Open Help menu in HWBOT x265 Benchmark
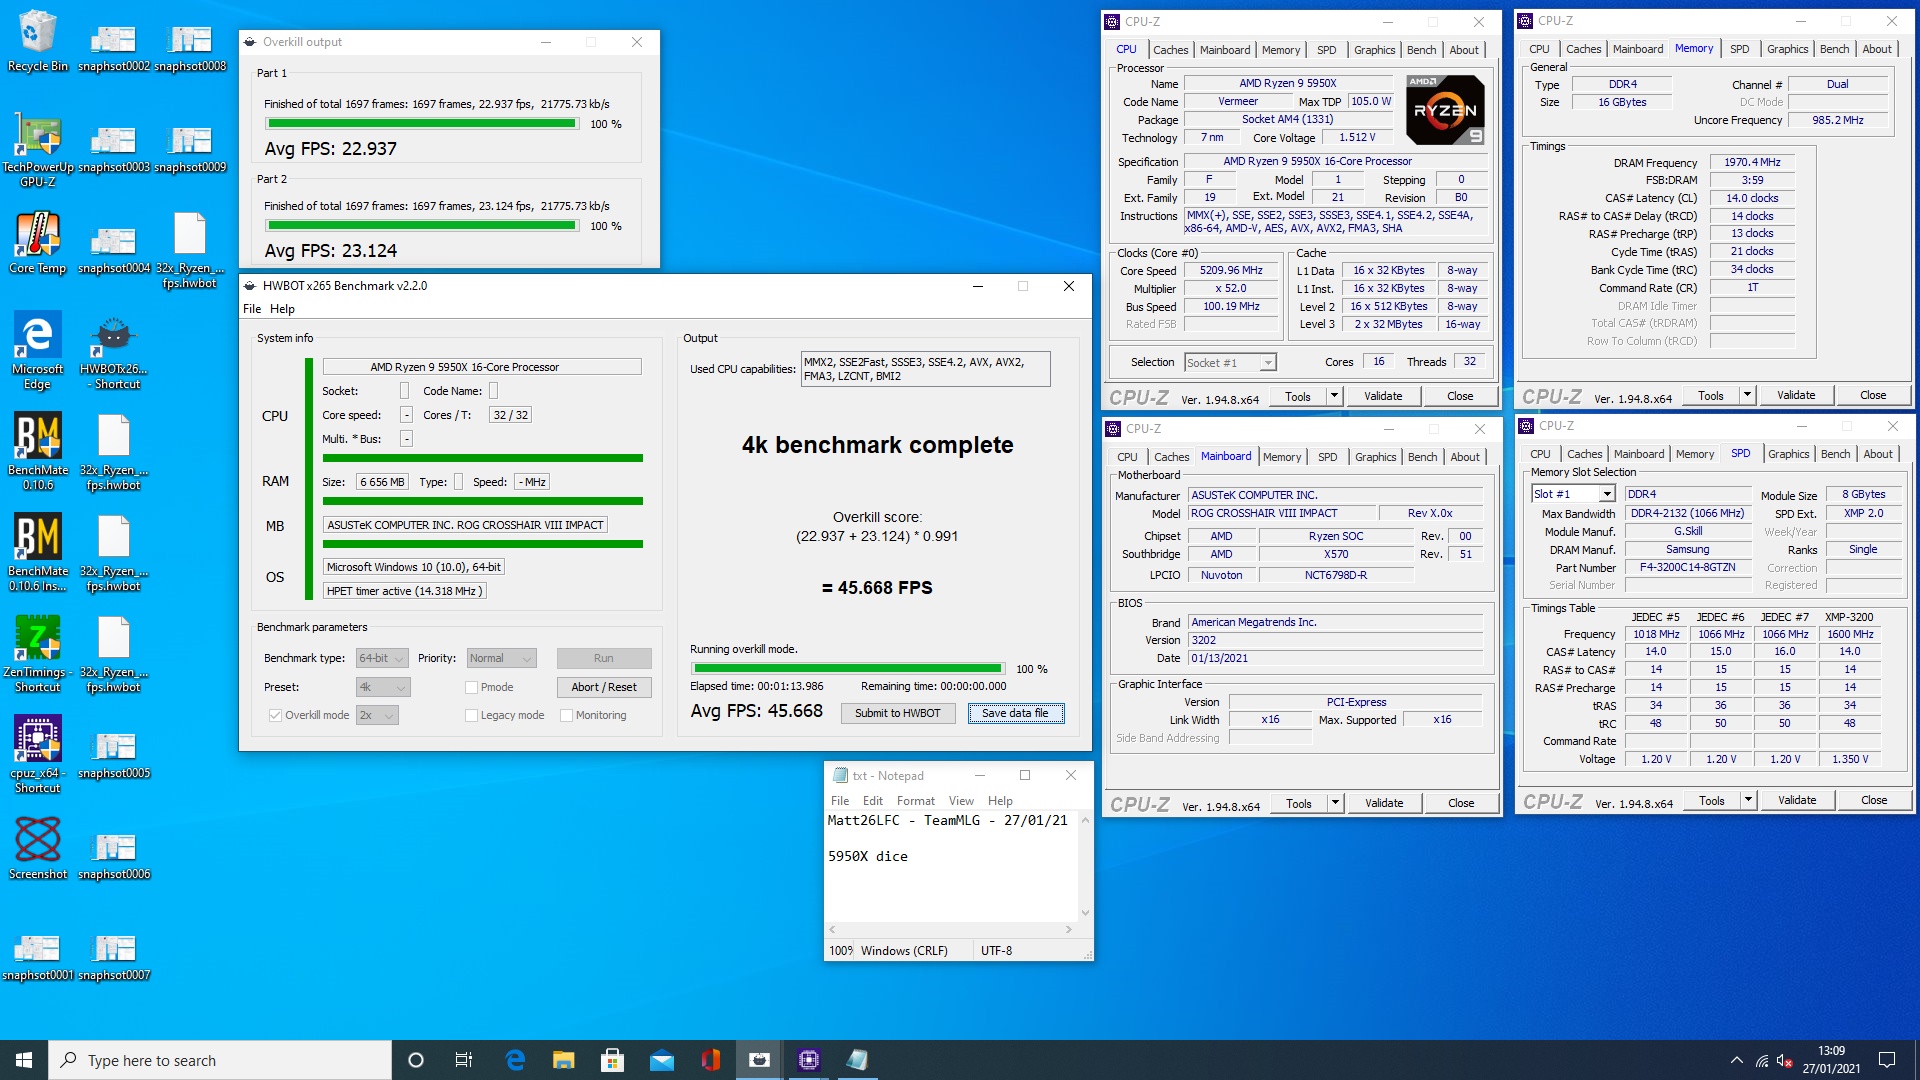Viewport: 1920px width, 1080px height. click(282, 309)
